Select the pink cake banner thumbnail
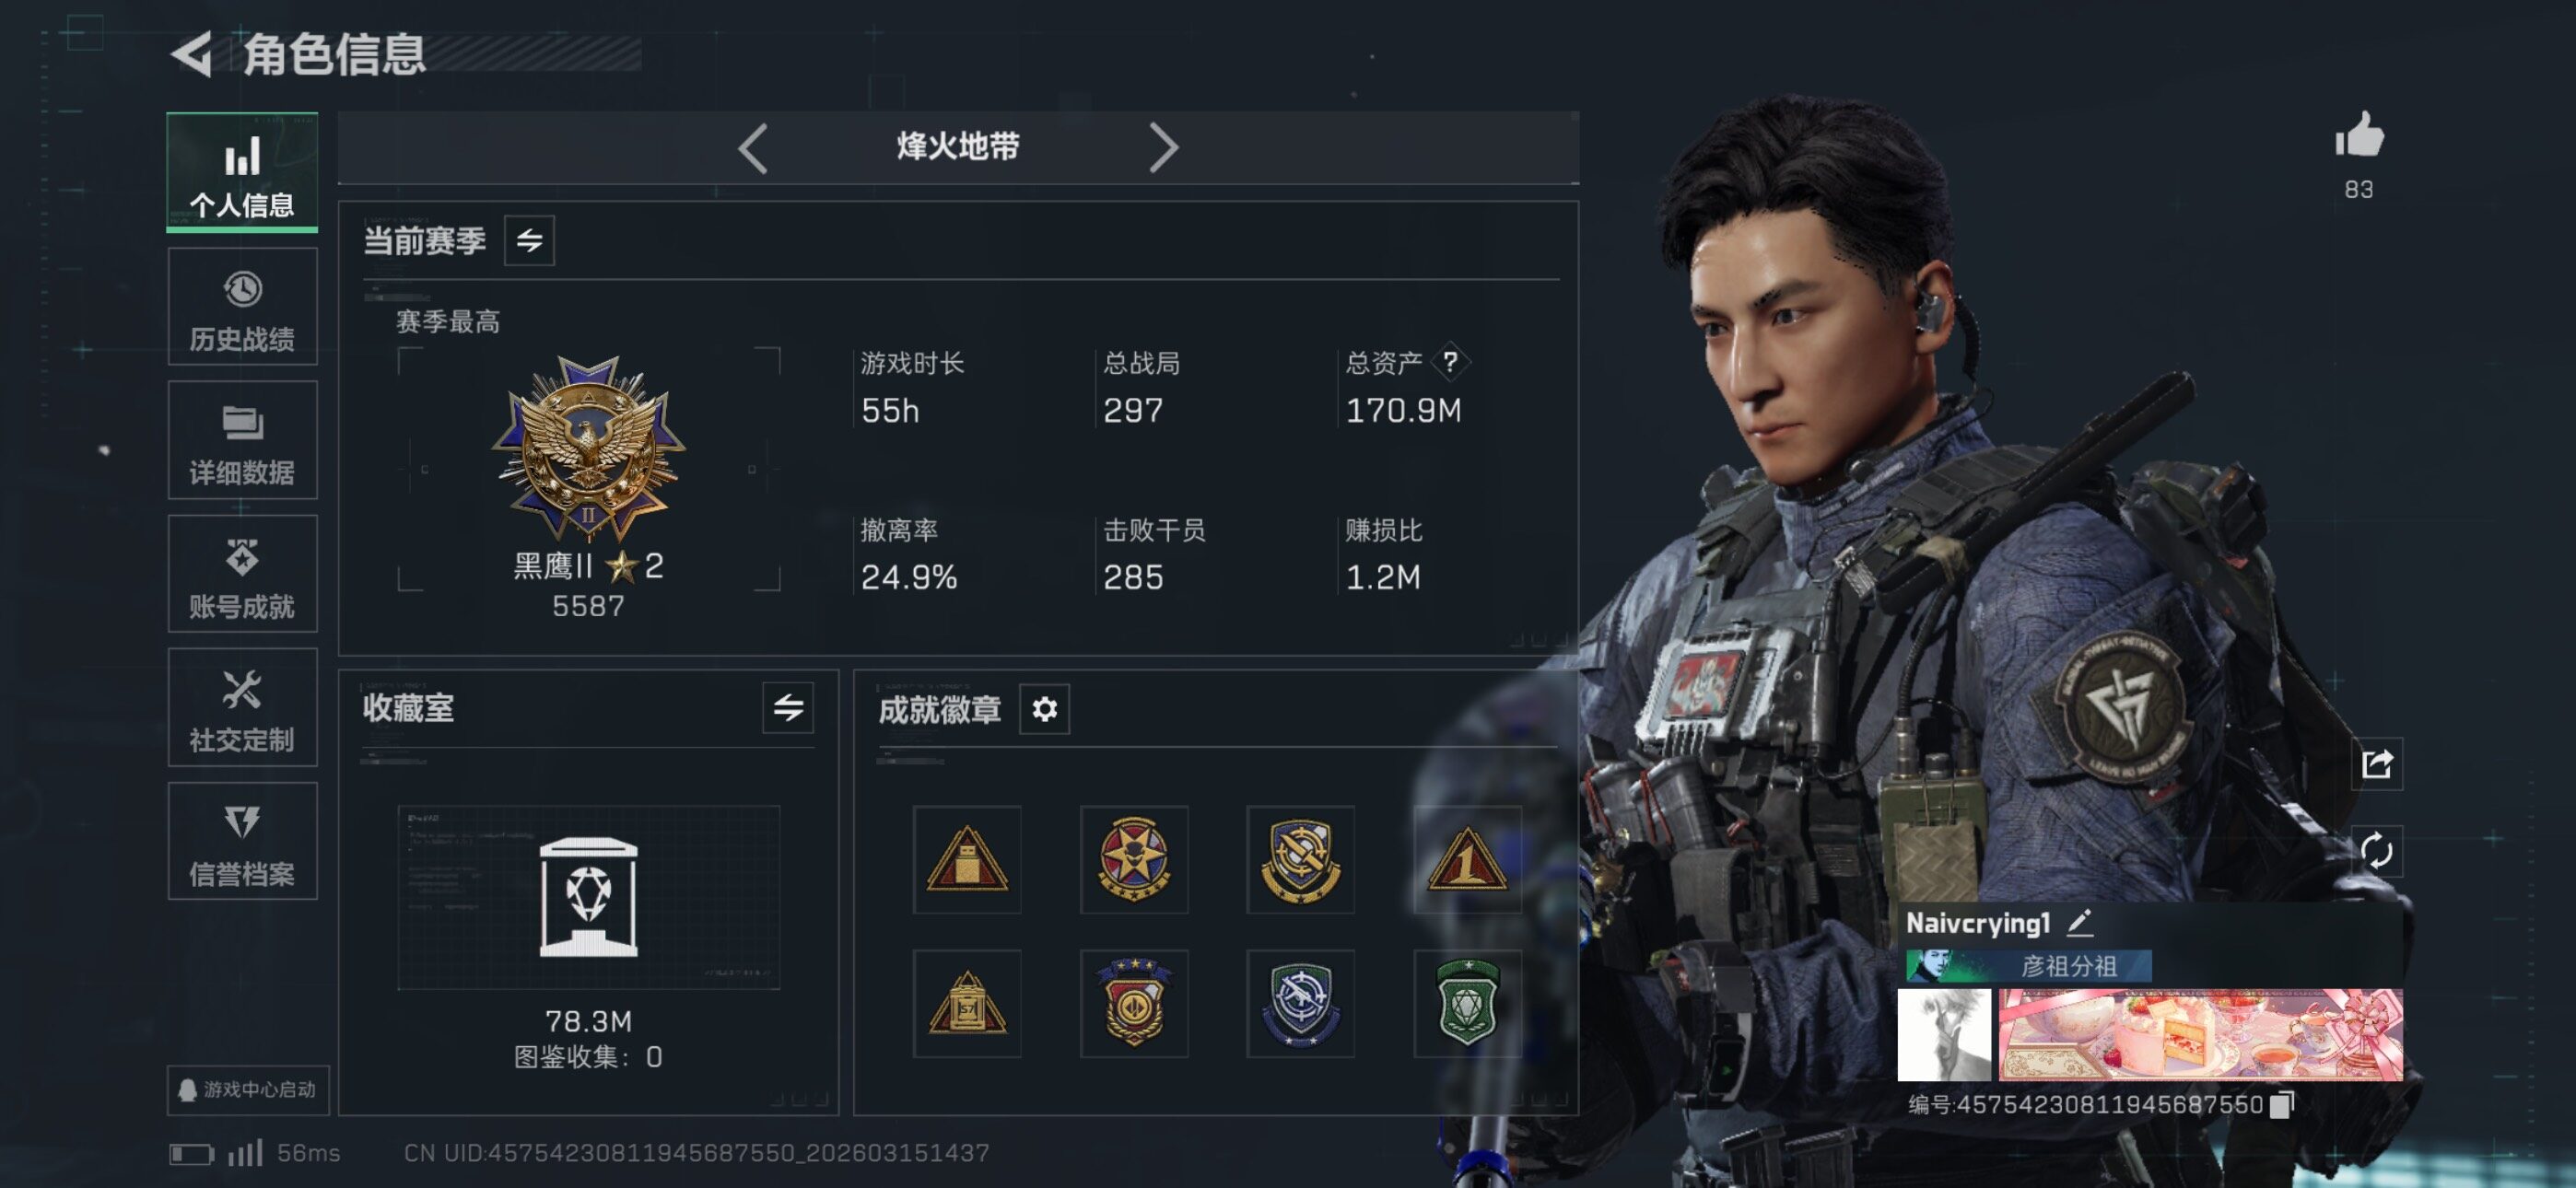Viewport: 2576px width, 1188px height. click(2200, 1034)
